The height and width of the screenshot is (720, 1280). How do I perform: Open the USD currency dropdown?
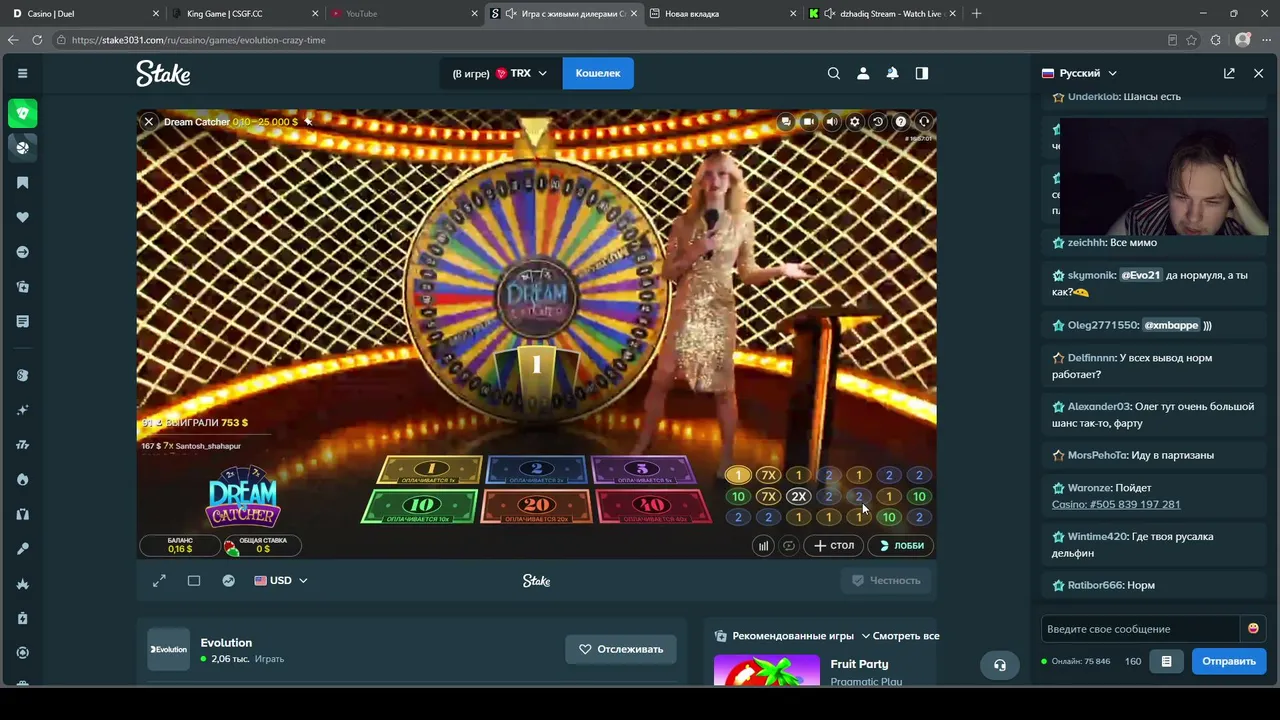click(281, 581)
